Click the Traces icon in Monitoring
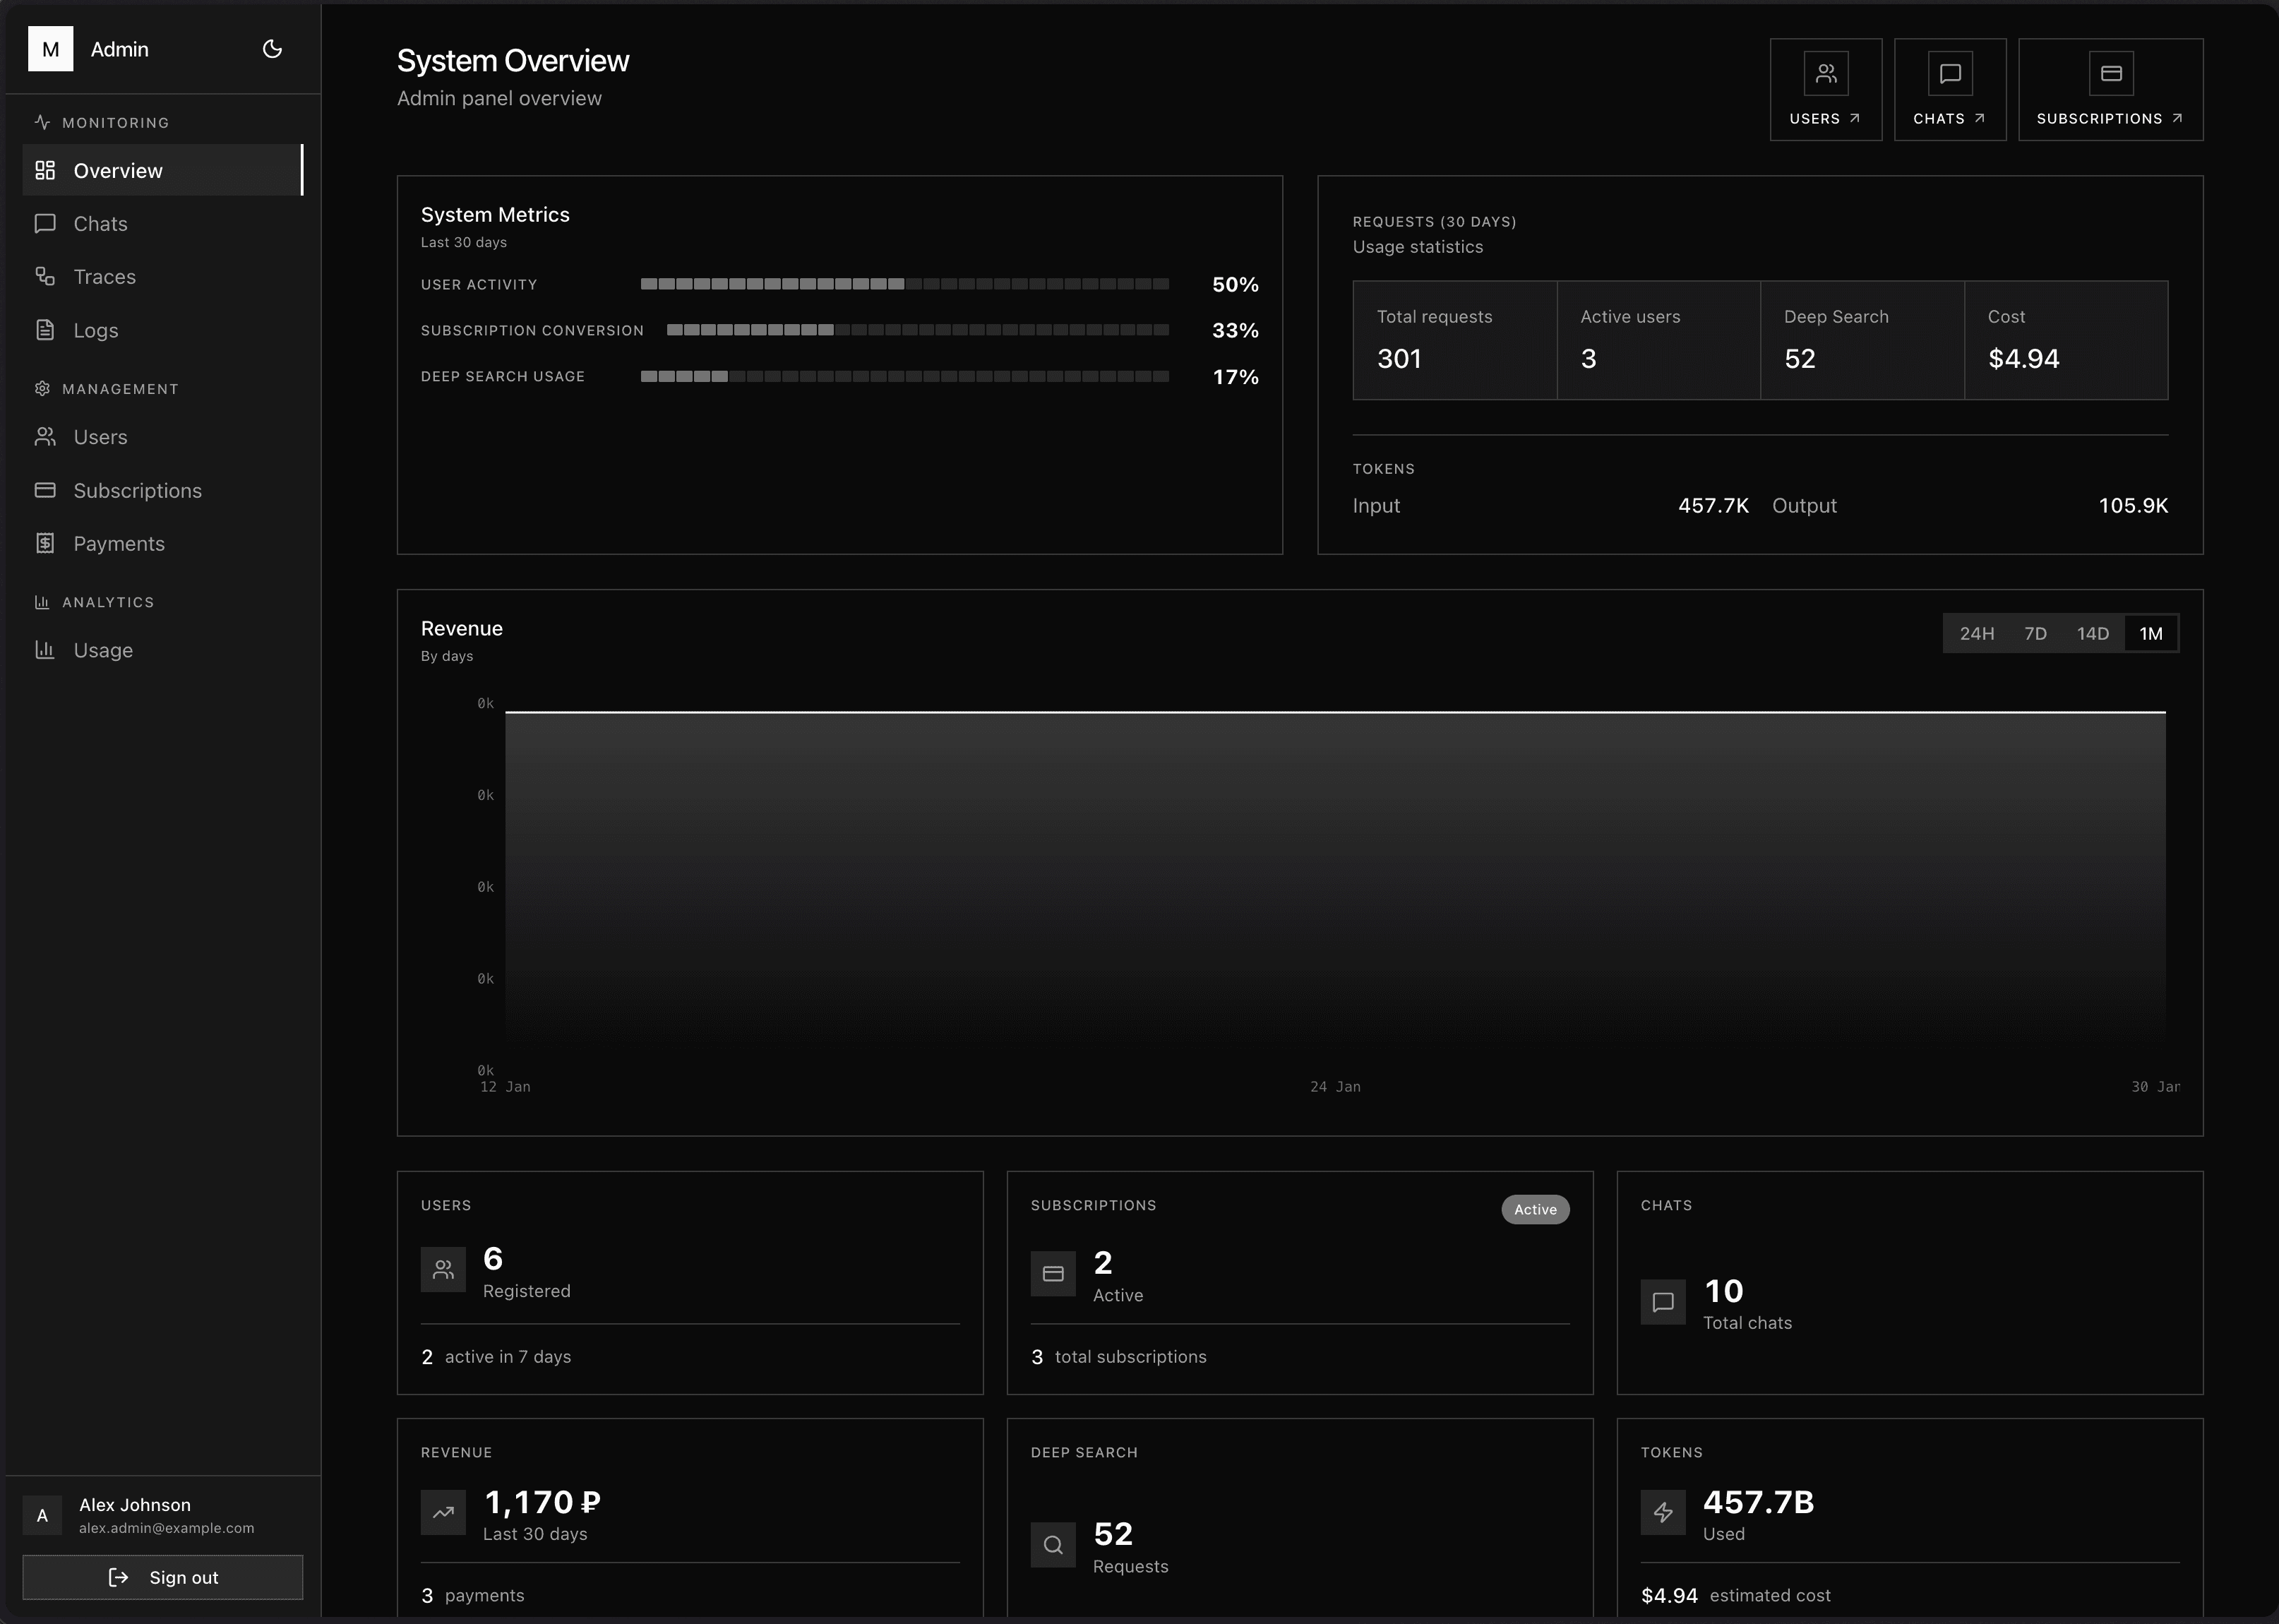This screenshot has width=2279, height=1624. click(x=45, y=277)
